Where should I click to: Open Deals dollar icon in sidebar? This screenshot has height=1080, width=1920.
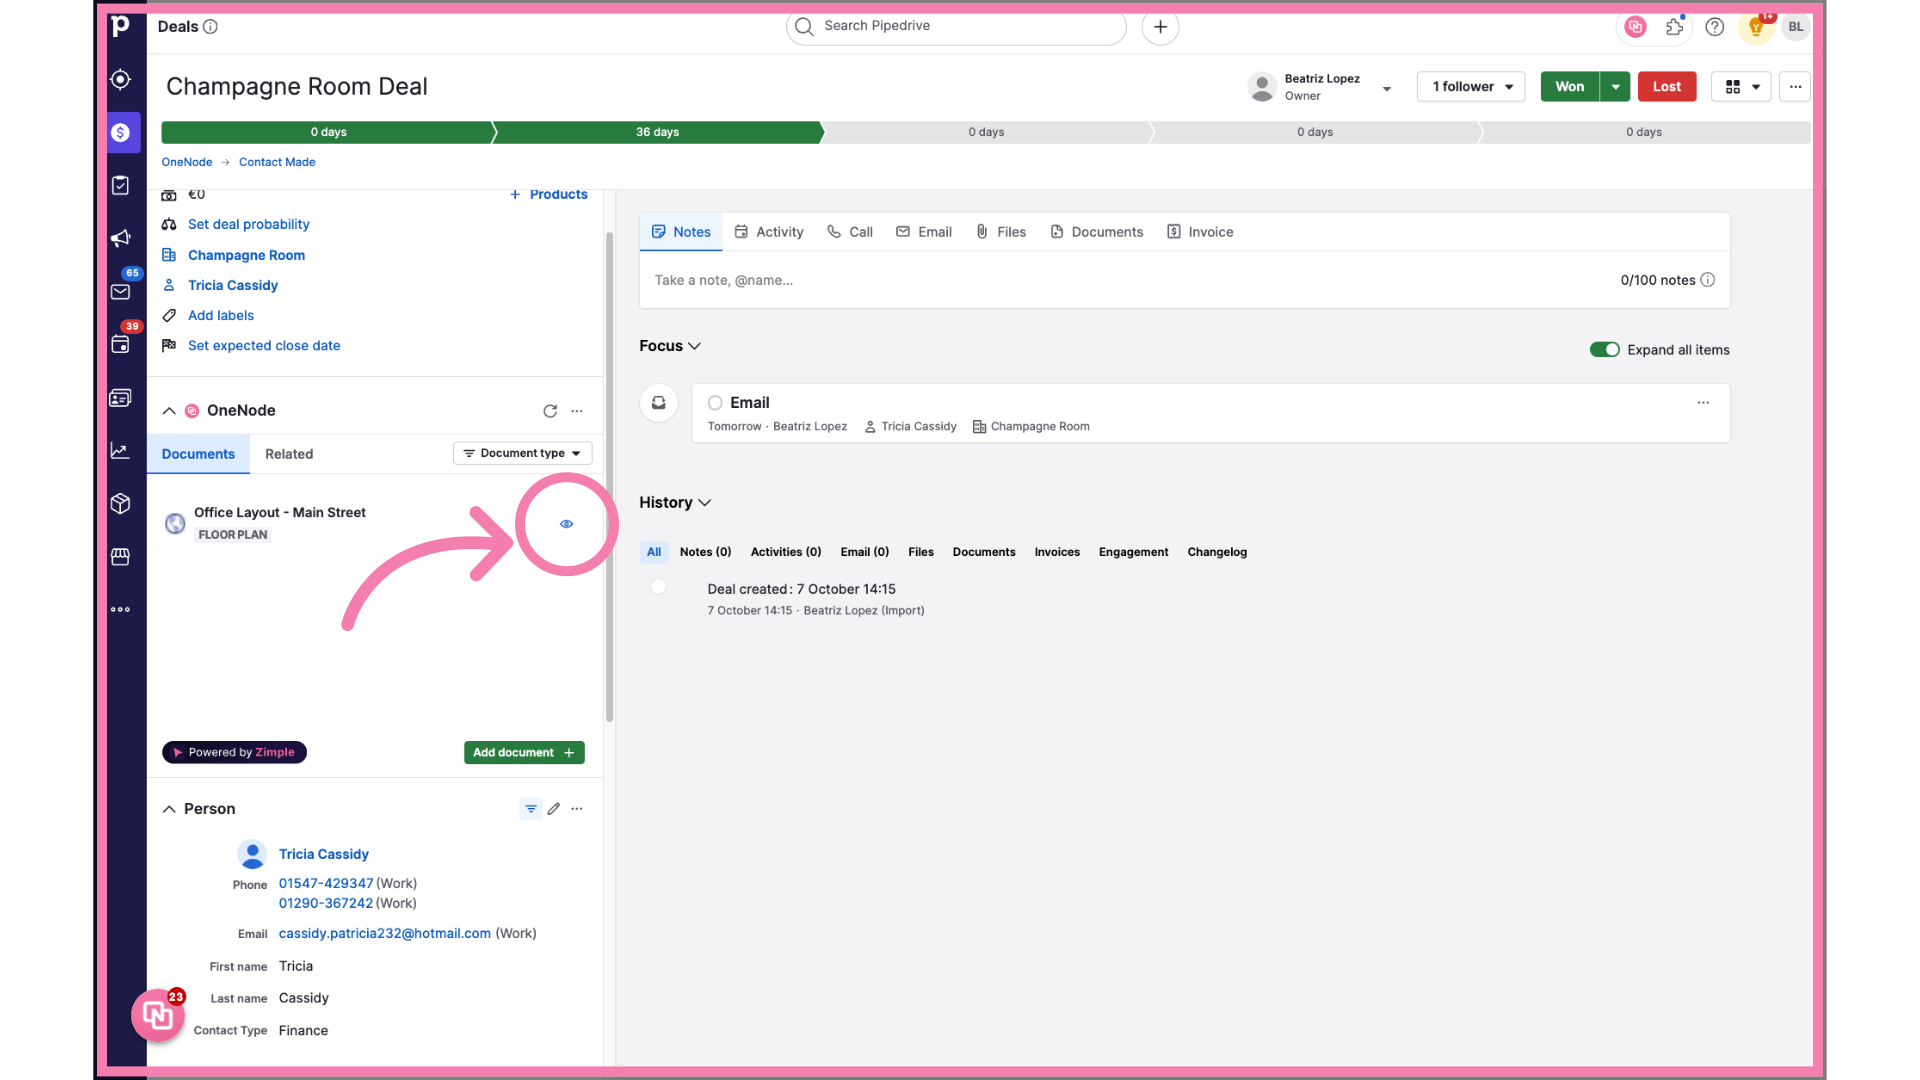(x=121, y=132)
